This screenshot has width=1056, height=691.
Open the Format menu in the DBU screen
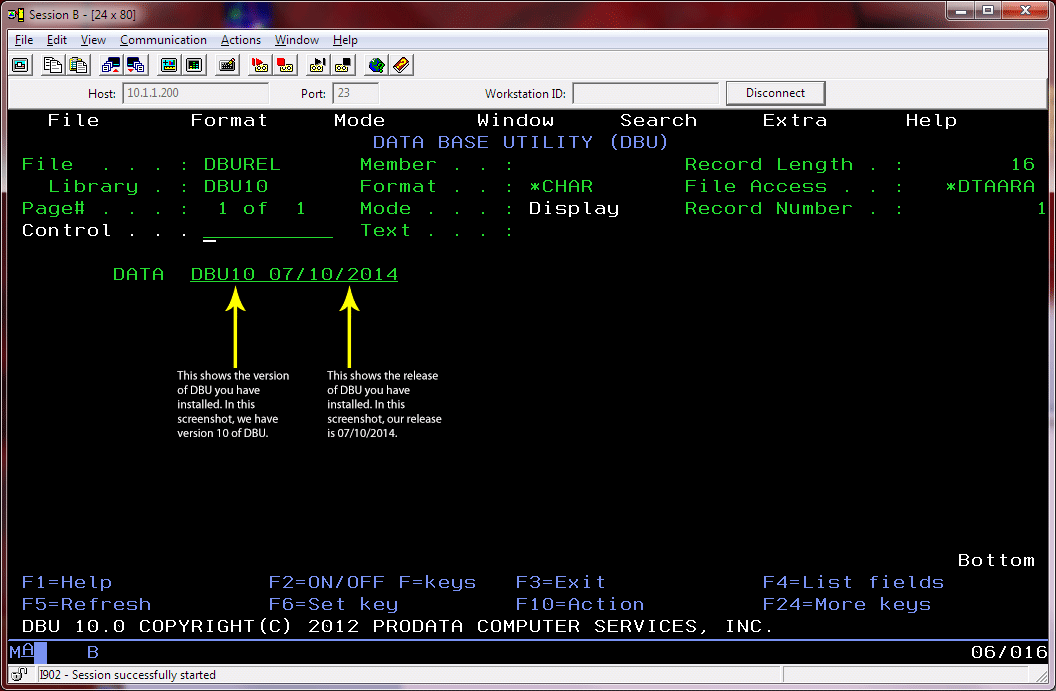pos(228,120)
